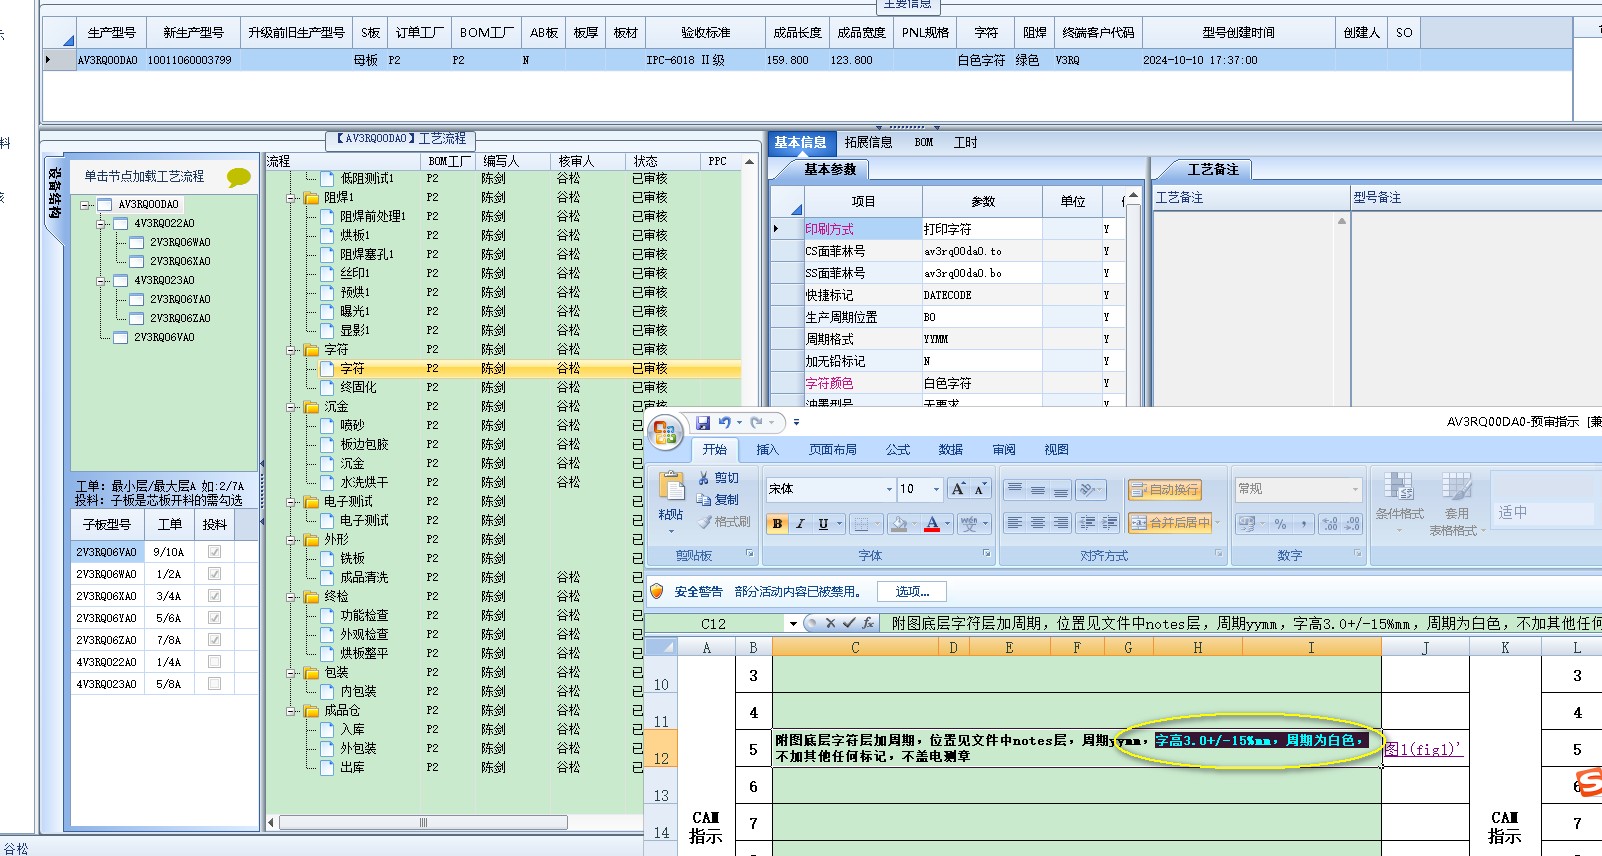Toggle 投料 checkbox for 4V3RQ023A0
The width and height of the screenshot is (1602, 856).
click(x=214, y=684)
